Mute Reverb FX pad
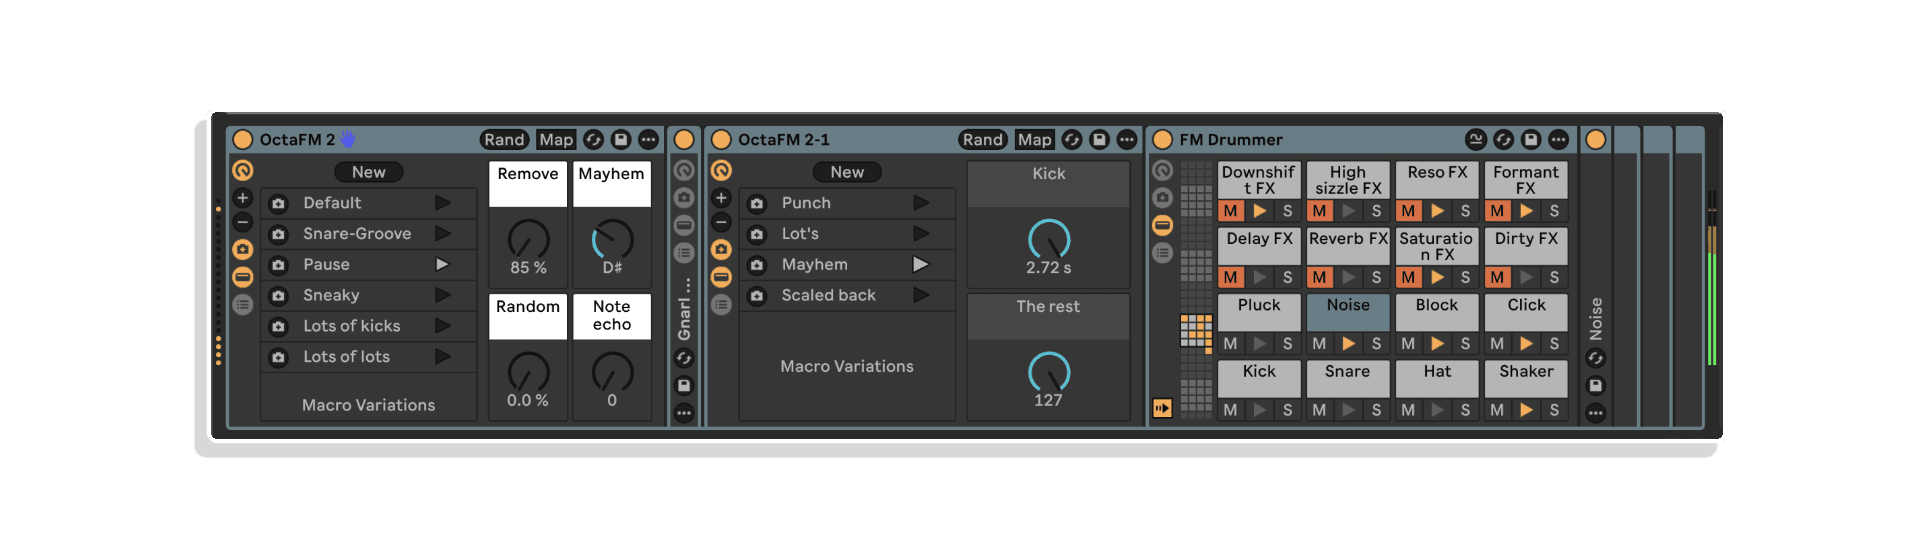 click(x=1320, y=277)
